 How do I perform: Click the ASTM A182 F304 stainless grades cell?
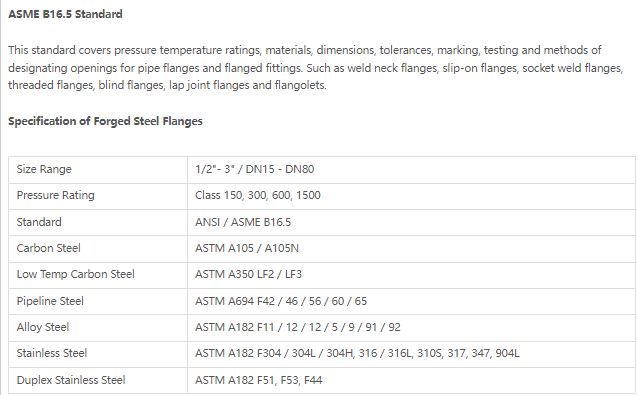[411, 354]
